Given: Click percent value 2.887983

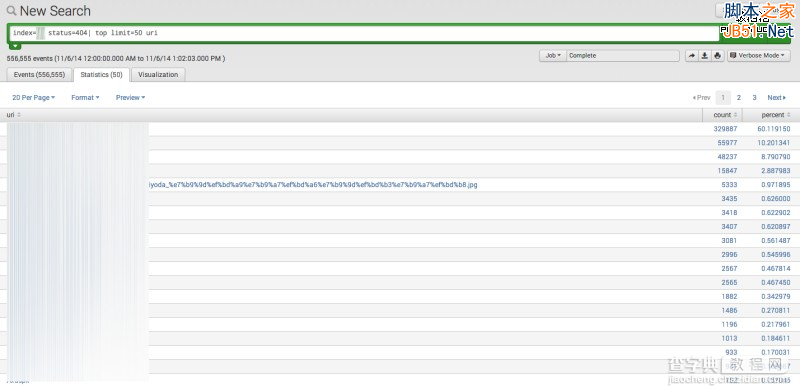Looking at the screenshot, I should [776, 170].
